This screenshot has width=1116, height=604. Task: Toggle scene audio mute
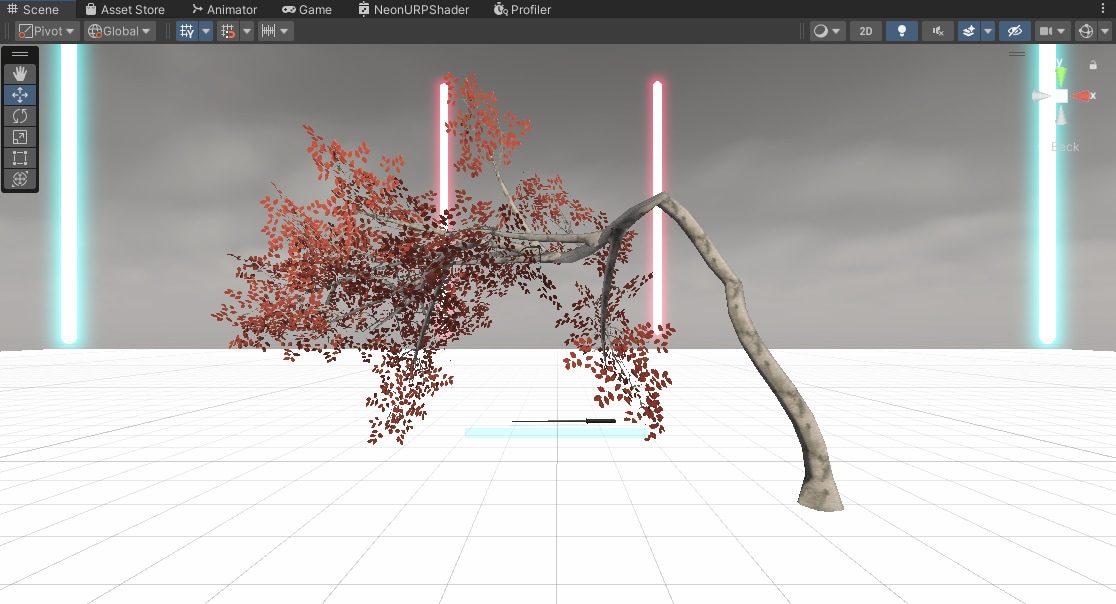[938, 31]
